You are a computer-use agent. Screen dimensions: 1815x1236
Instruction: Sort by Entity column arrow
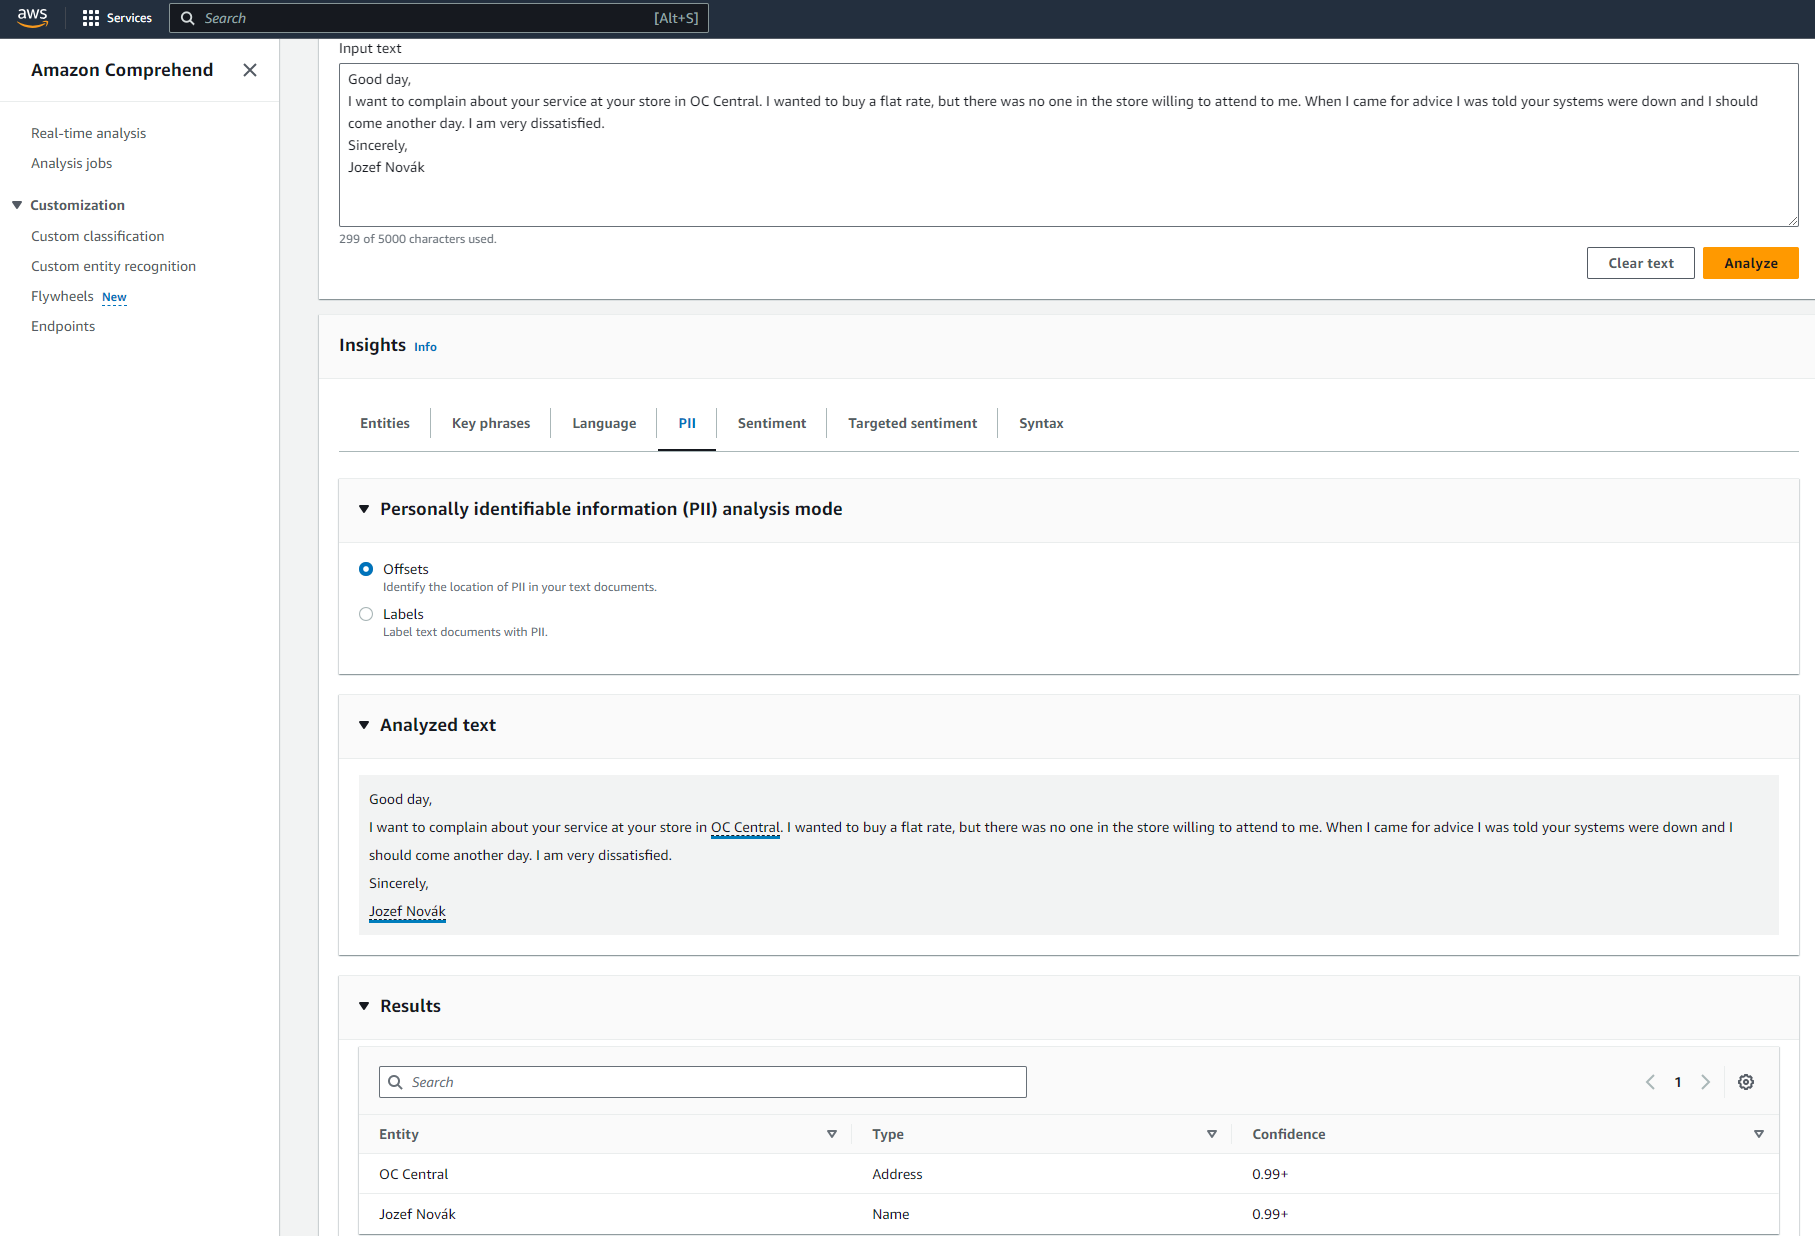(x=832, y=1134)
